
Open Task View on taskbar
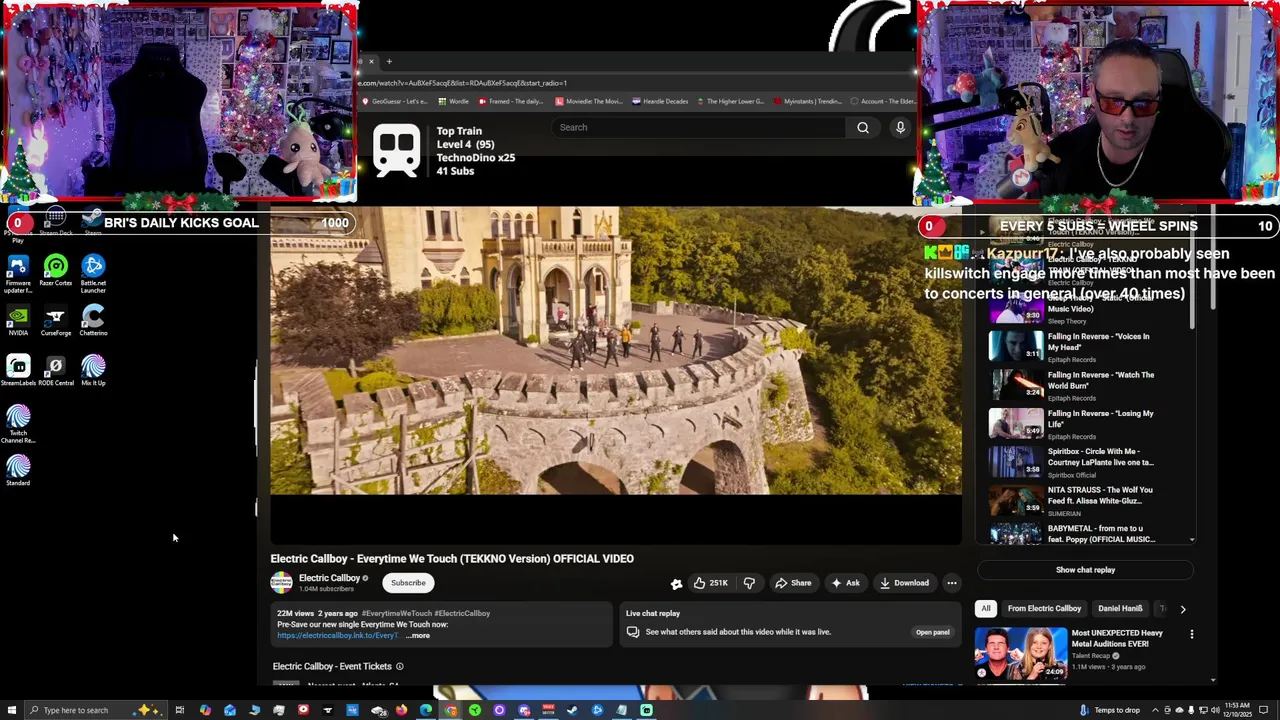tap(180, 710)
